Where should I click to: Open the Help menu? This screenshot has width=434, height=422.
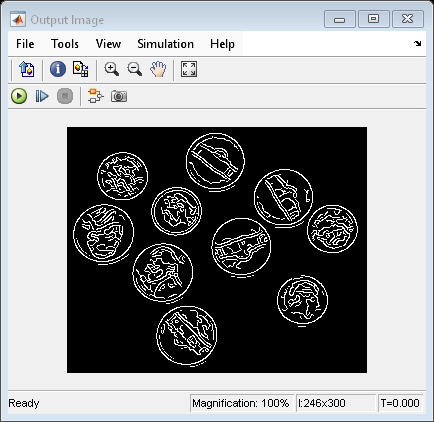click(x=222, y=44)
